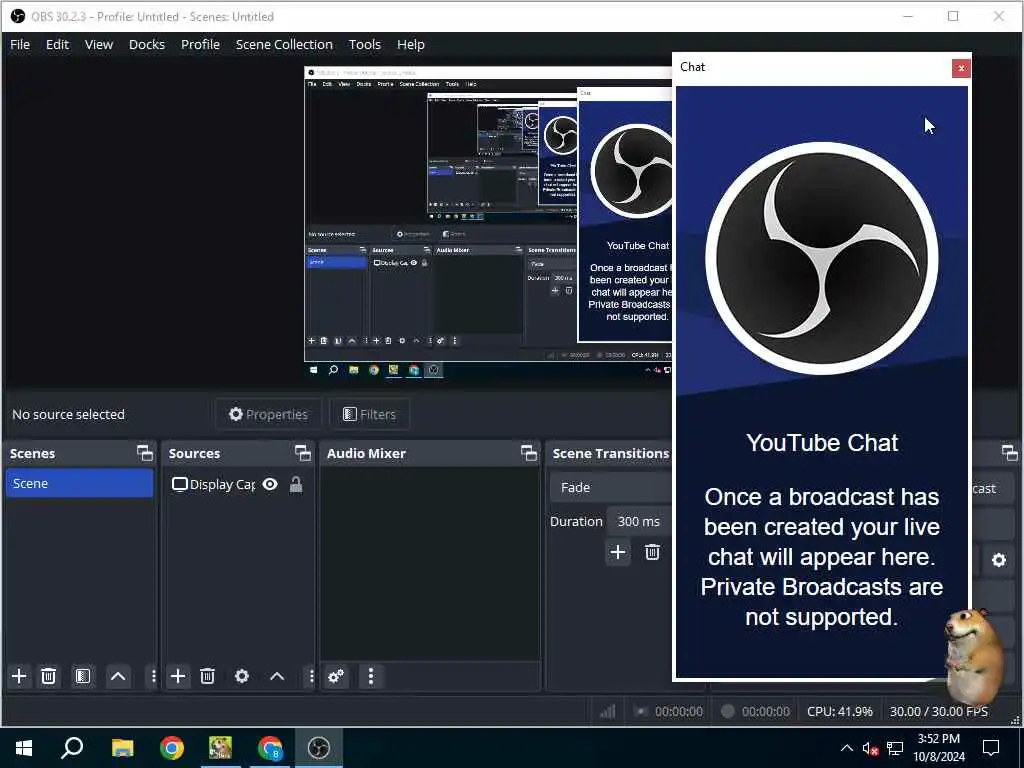Open source properties gear in Sources dock
The width and height of the screenshot is (1024, 768).
(242, 676)
